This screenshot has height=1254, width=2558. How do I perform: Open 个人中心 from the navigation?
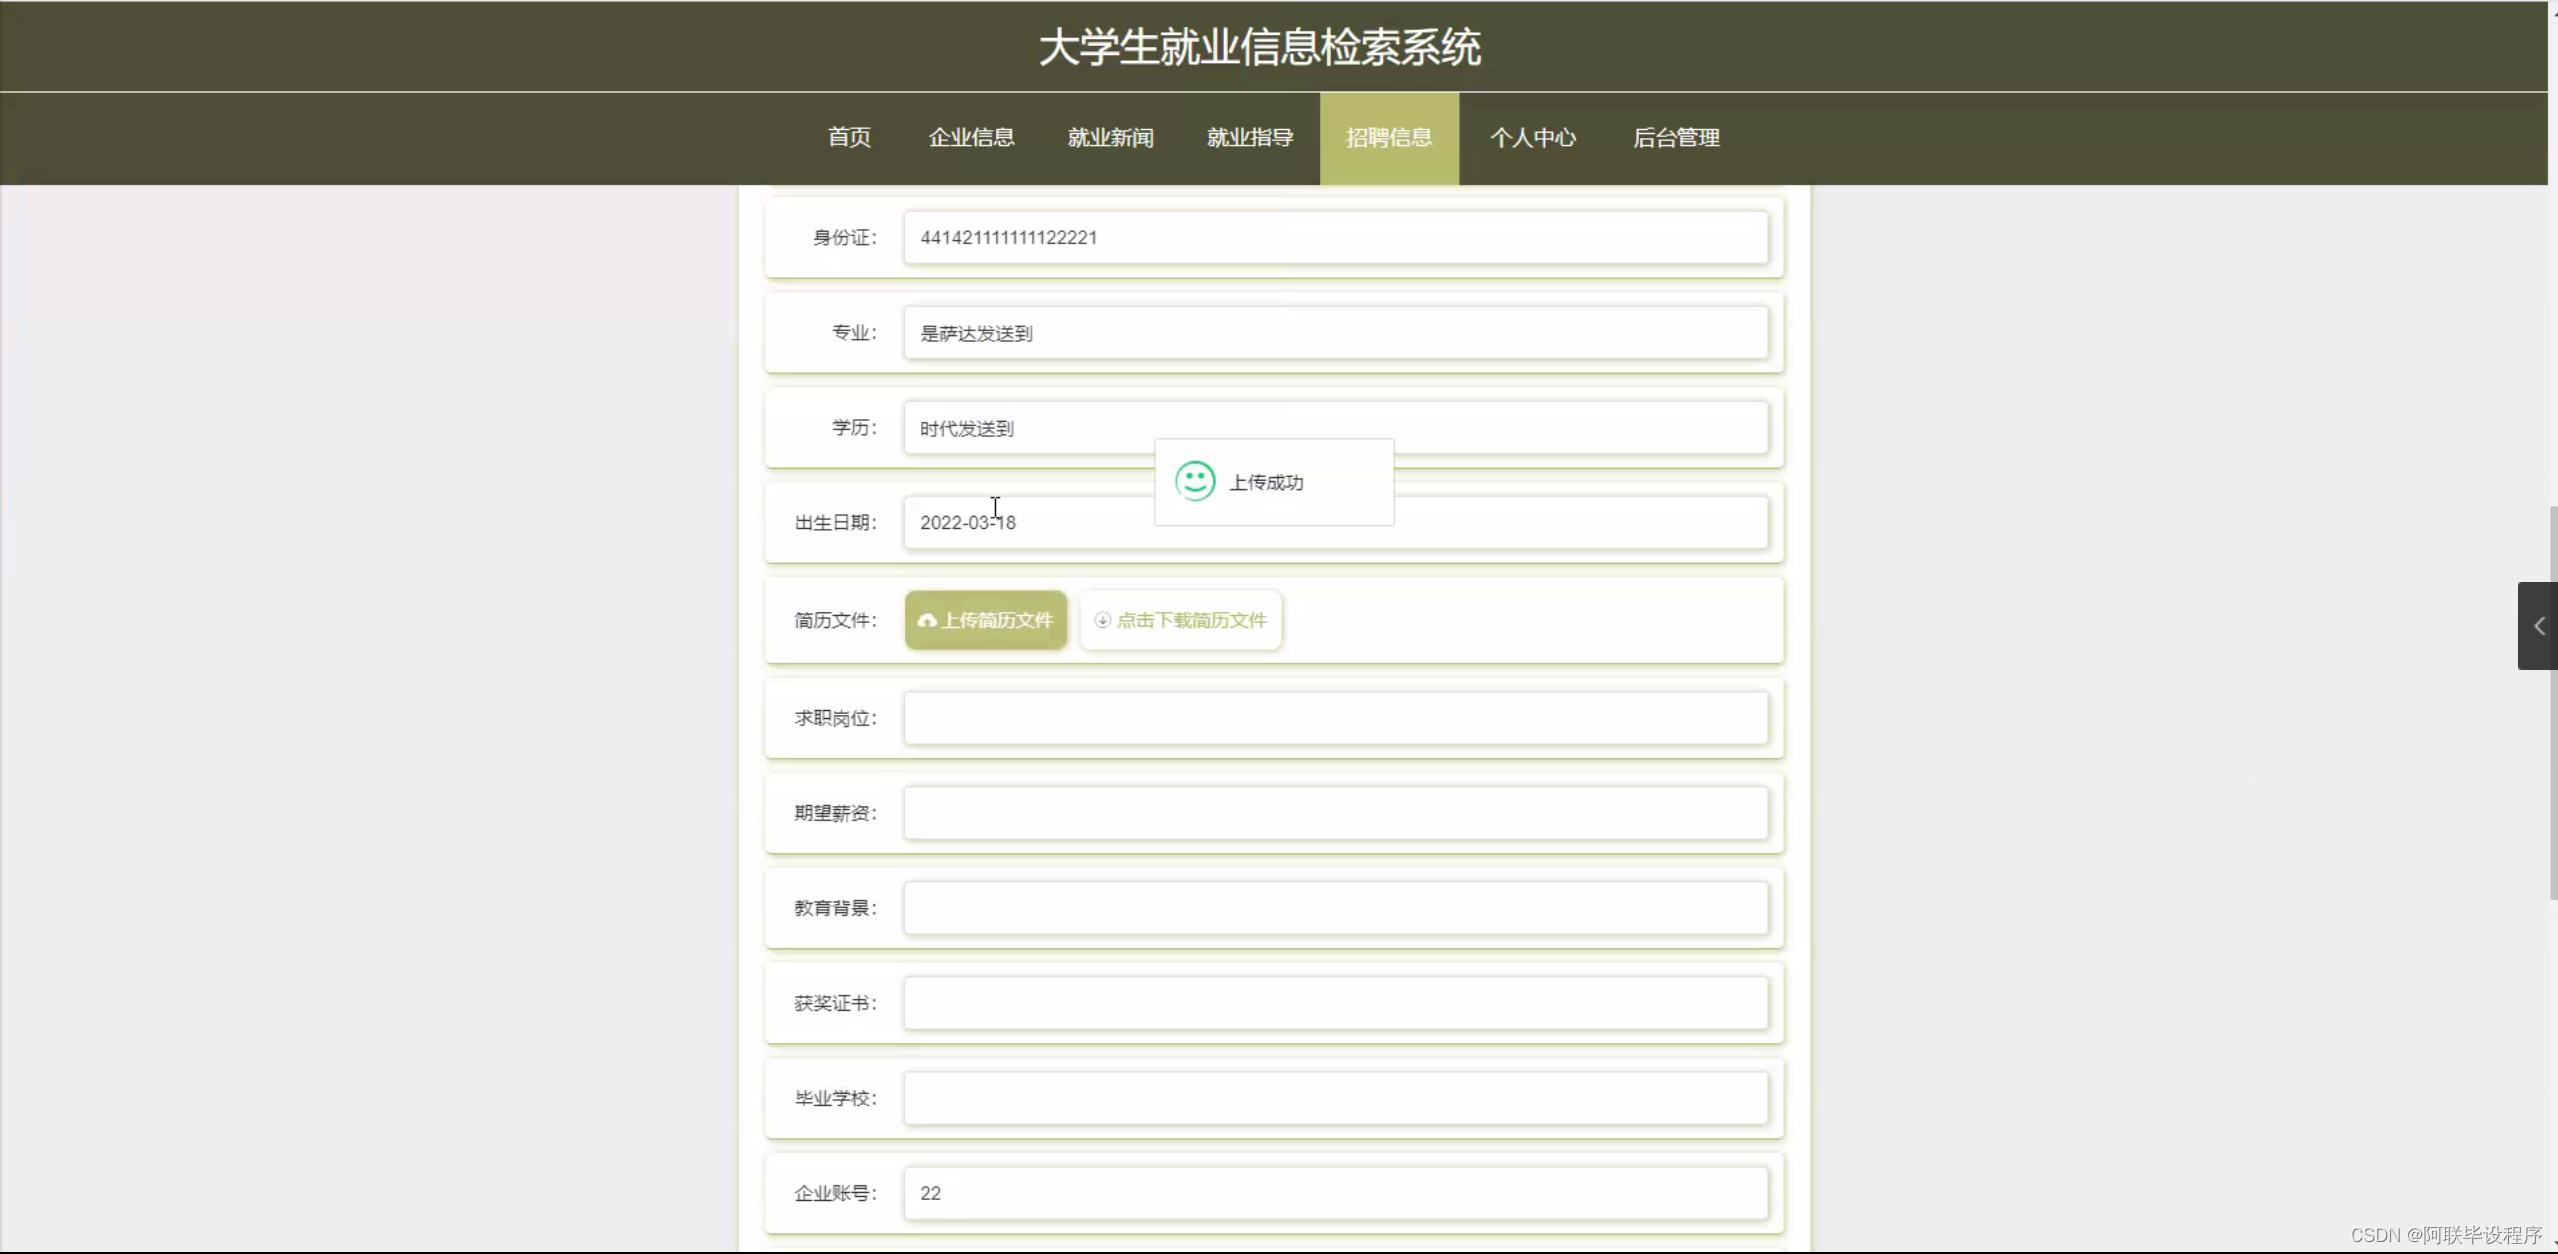(x=1532, y=138)
